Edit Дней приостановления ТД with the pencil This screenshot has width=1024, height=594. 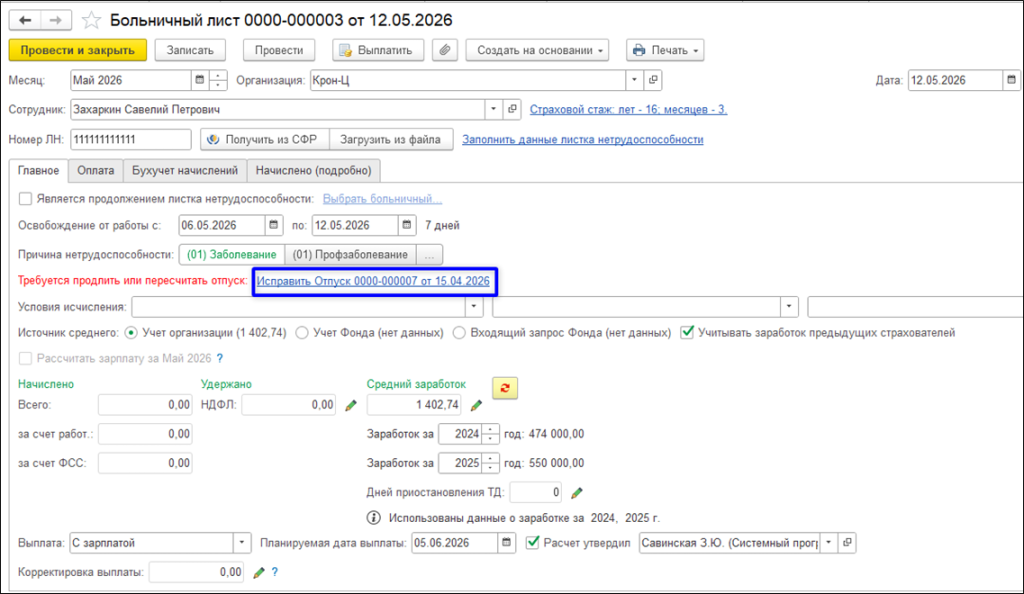tap(576, 493)
